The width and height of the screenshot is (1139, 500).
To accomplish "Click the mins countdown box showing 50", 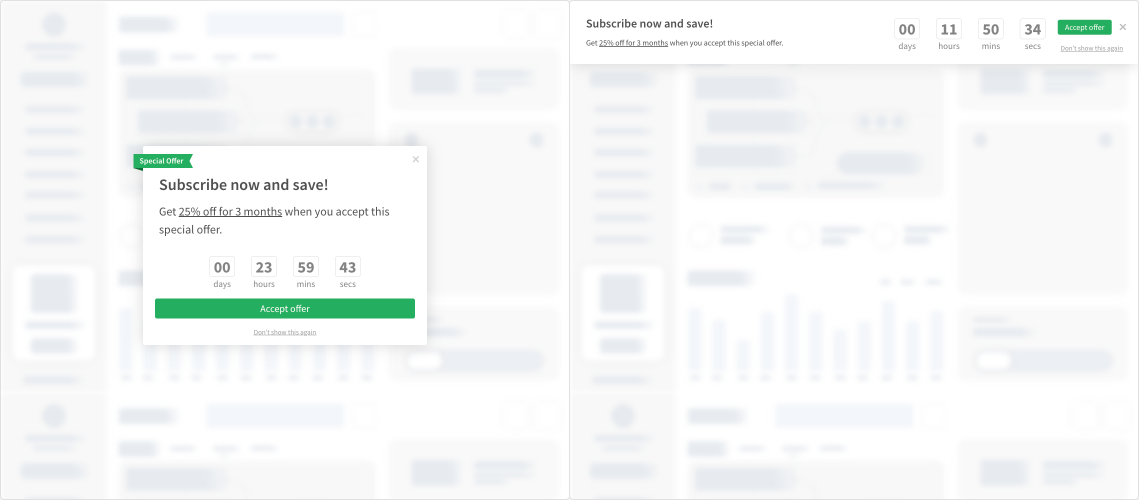I will 991,30.
